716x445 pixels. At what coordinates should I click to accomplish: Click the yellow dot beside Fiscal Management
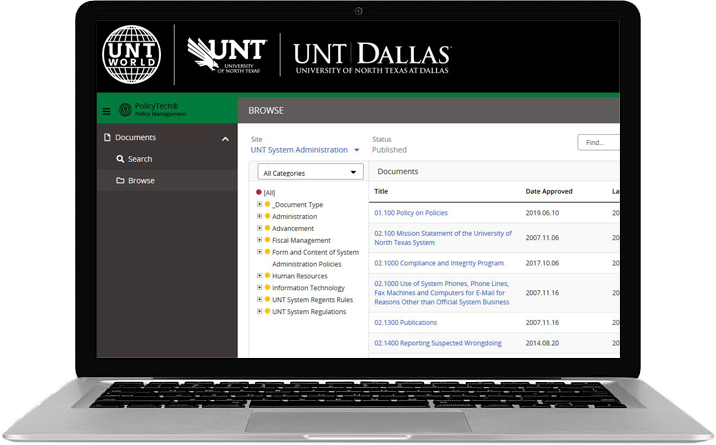(268, 240)
